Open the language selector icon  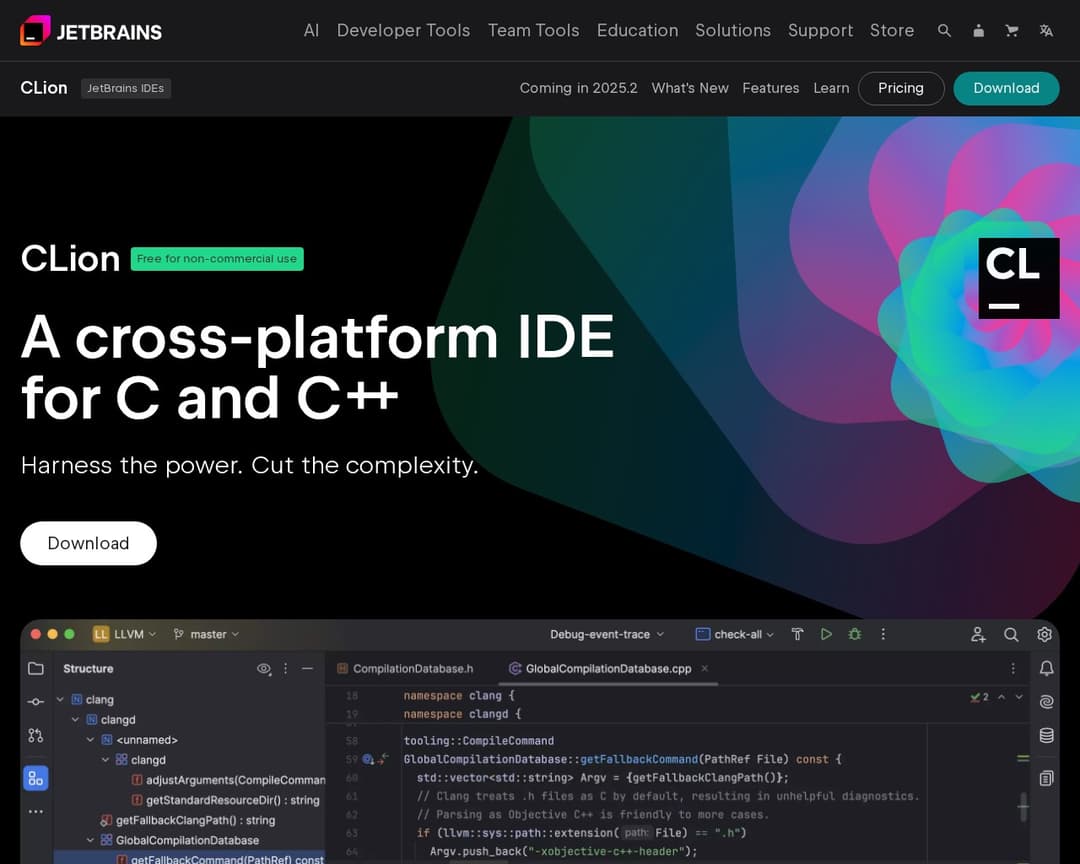[1046, 31]
